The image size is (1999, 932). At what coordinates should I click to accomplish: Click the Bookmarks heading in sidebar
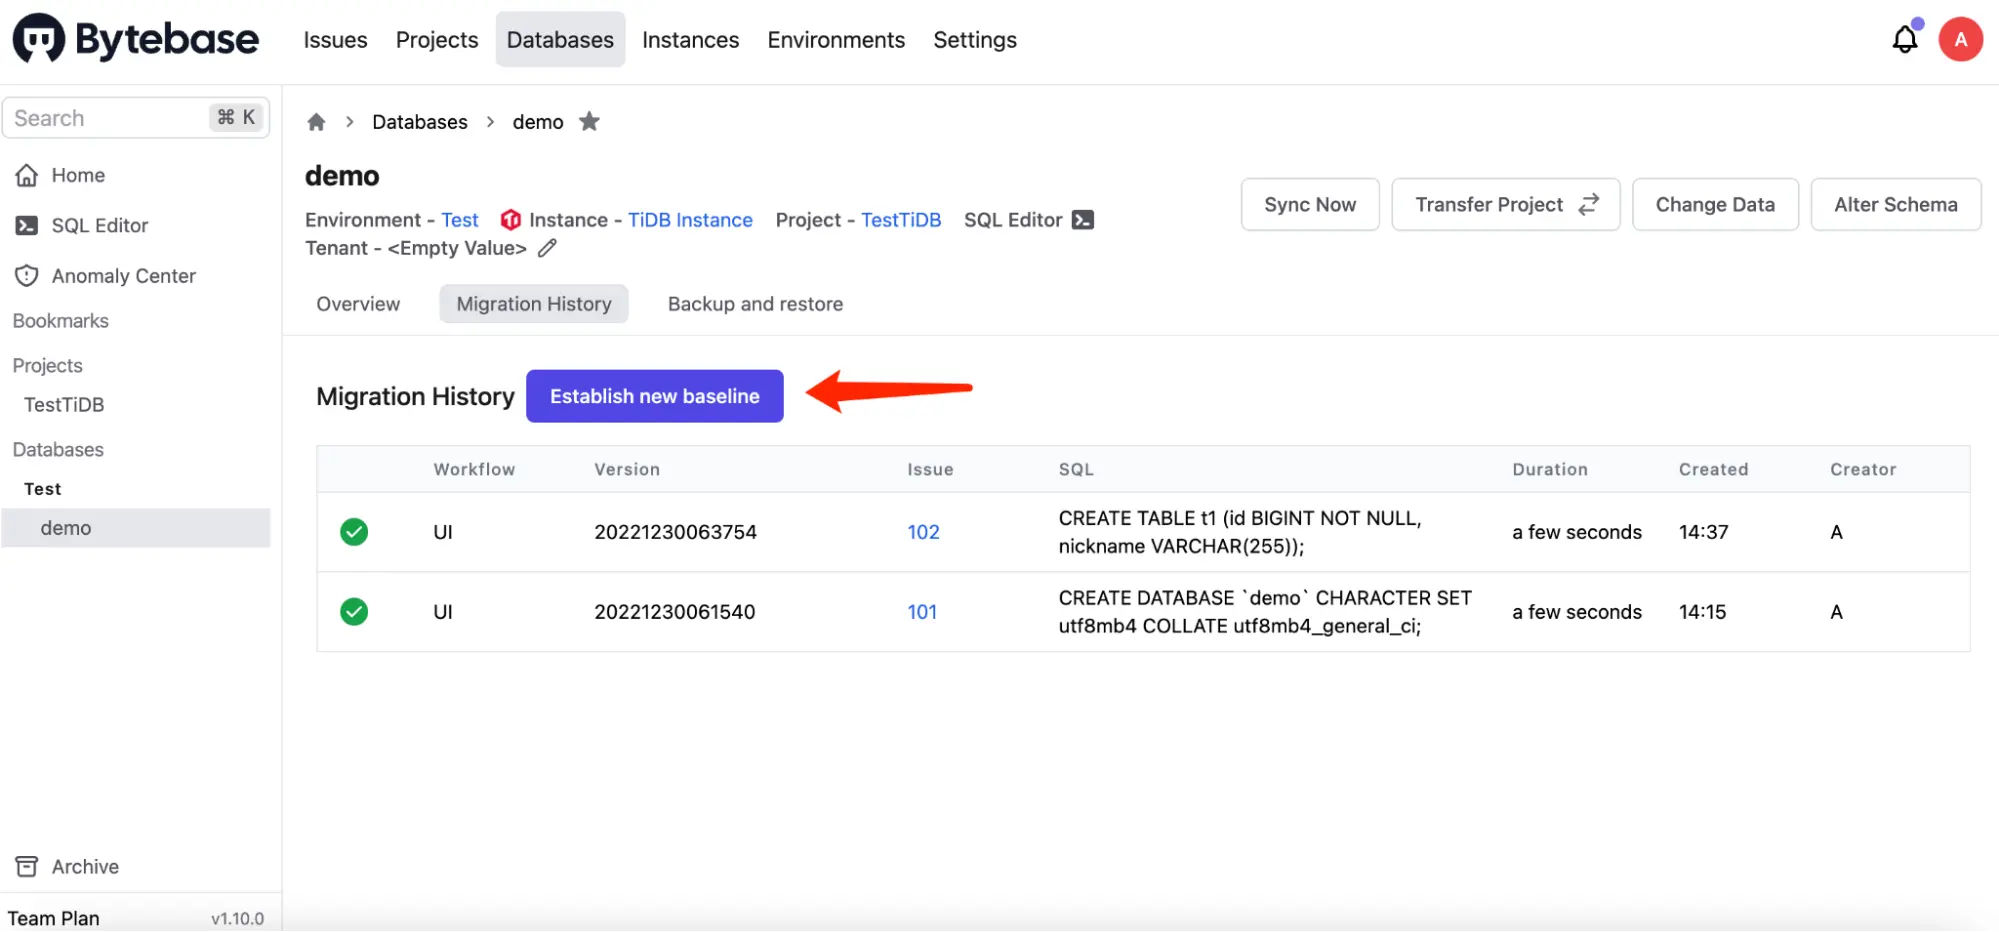pyautogui.click(x=61, y=321)
